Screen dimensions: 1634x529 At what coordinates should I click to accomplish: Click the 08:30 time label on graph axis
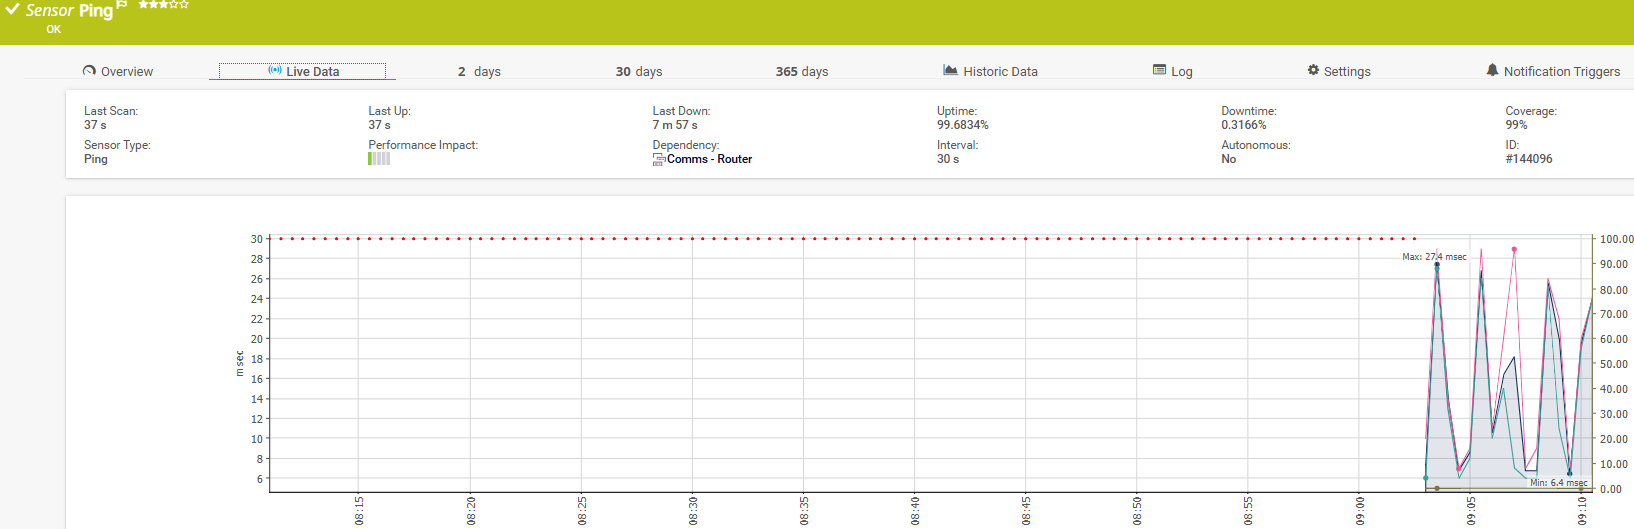click(693, 510)
